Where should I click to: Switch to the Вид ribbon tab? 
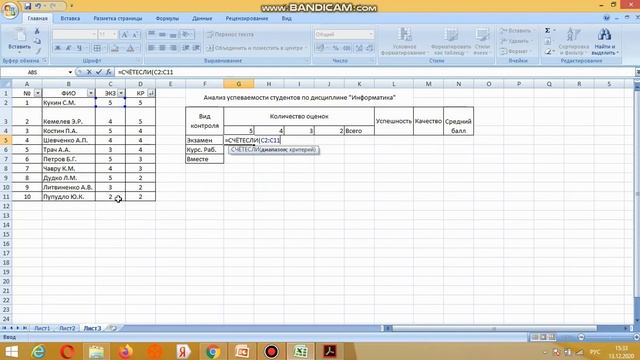tap(287, 18)
